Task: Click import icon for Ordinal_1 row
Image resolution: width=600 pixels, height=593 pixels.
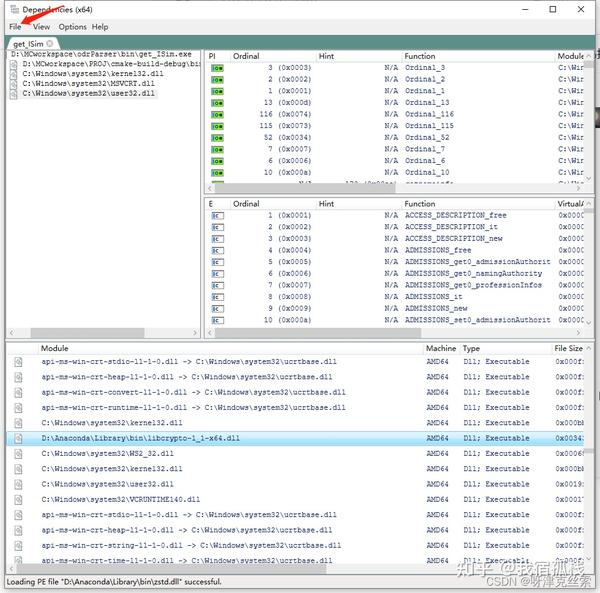Action: (x=217, y=91)
